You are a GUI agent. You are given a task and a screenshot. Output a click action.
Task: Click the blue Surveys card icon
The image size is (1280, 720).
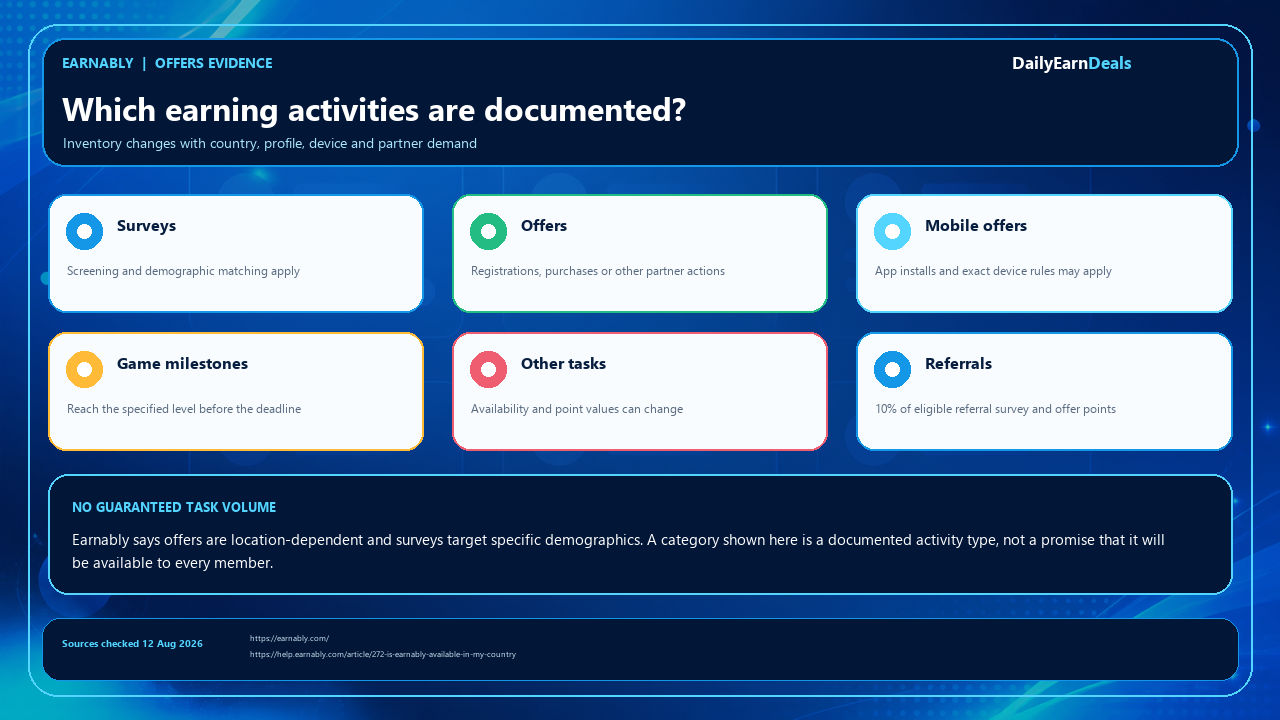pyautogui.click(x=84, y=232)
